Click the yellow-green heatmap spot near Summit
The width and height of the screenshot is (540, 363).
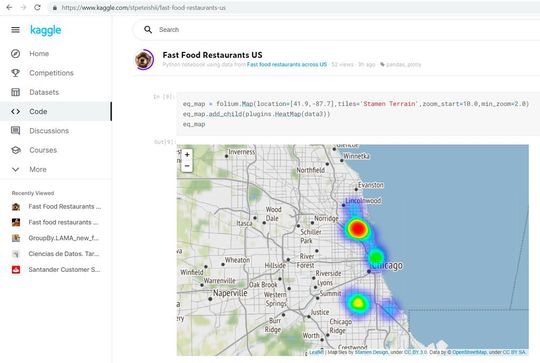click(x=358, y=303)
